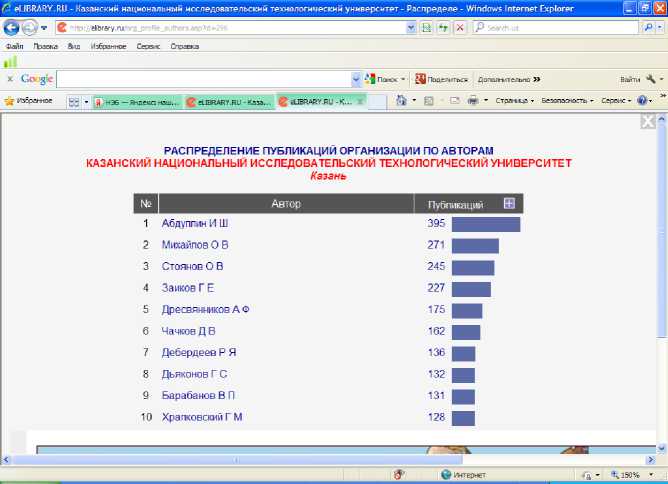
Task: Click the elibrary.ru address bar
Action: [x=230, y=28]
